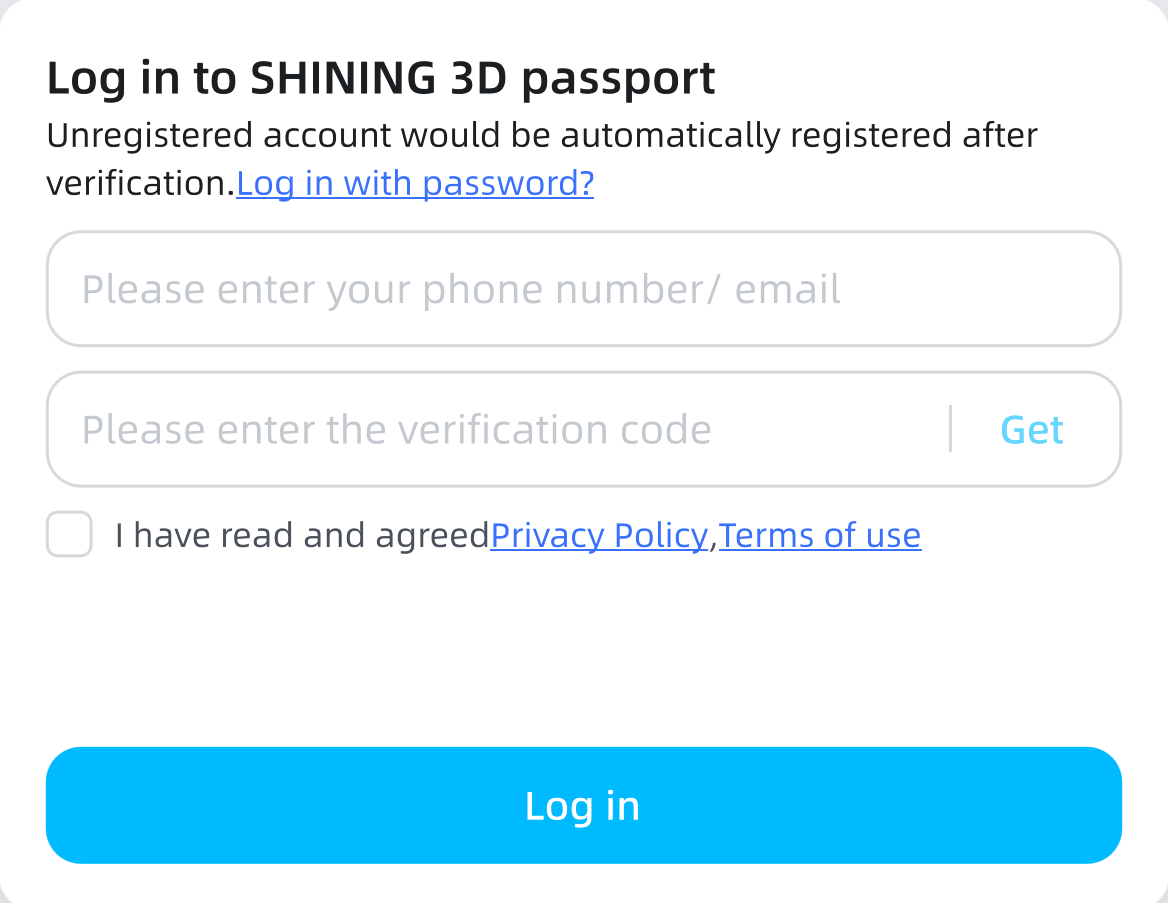This screenshot has width=1168, height=903.
Task: Tick the agreement checkbox
Action: click(x=69, y=534)
